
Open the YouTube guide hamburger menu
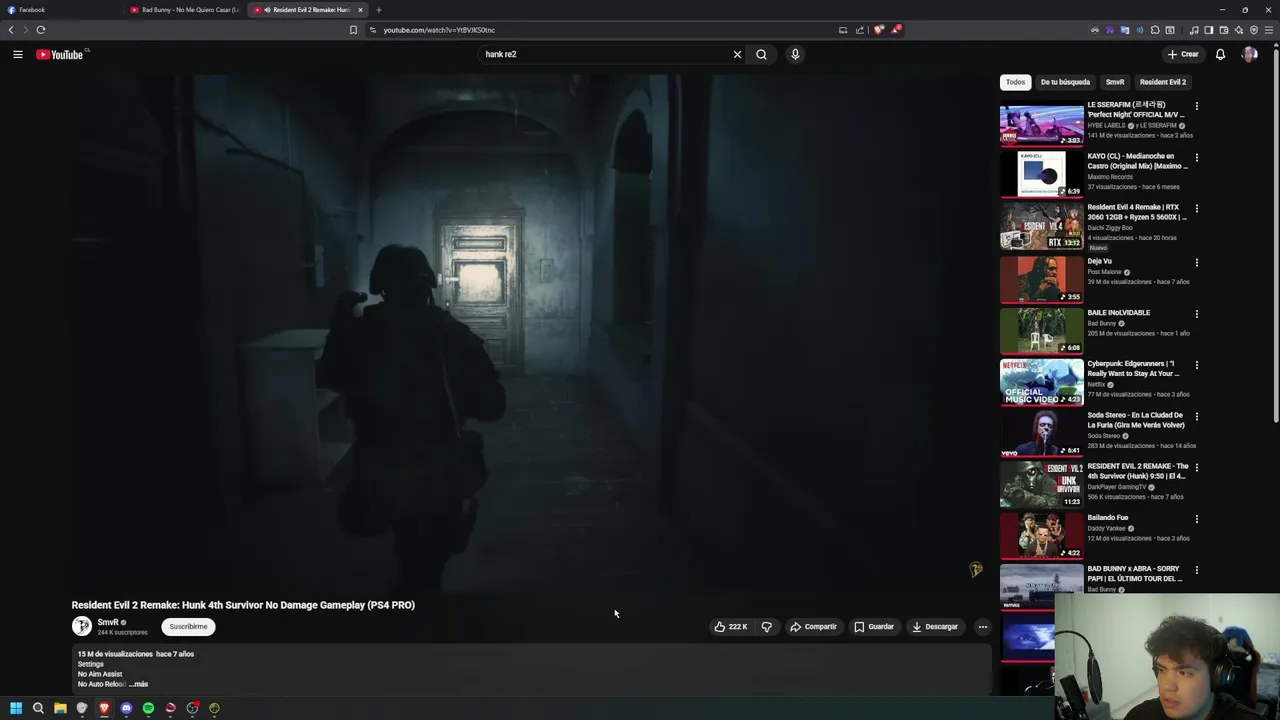[x=18, y=54]
